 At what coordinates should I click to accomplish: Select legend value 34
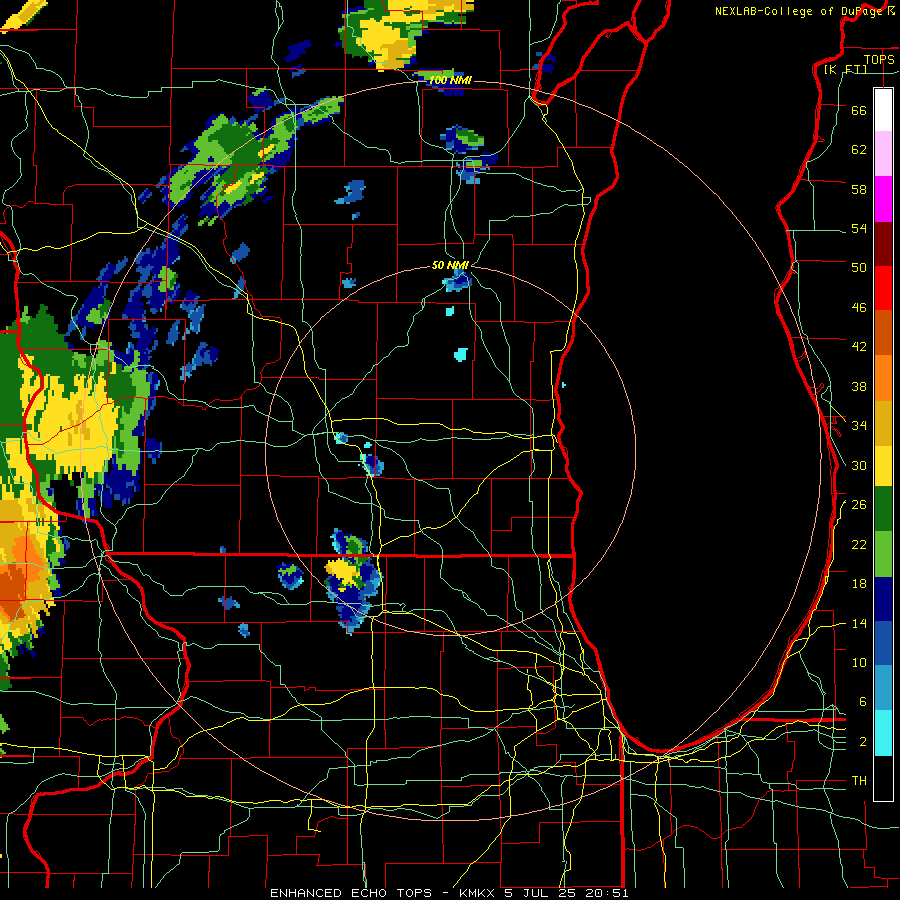859,426
